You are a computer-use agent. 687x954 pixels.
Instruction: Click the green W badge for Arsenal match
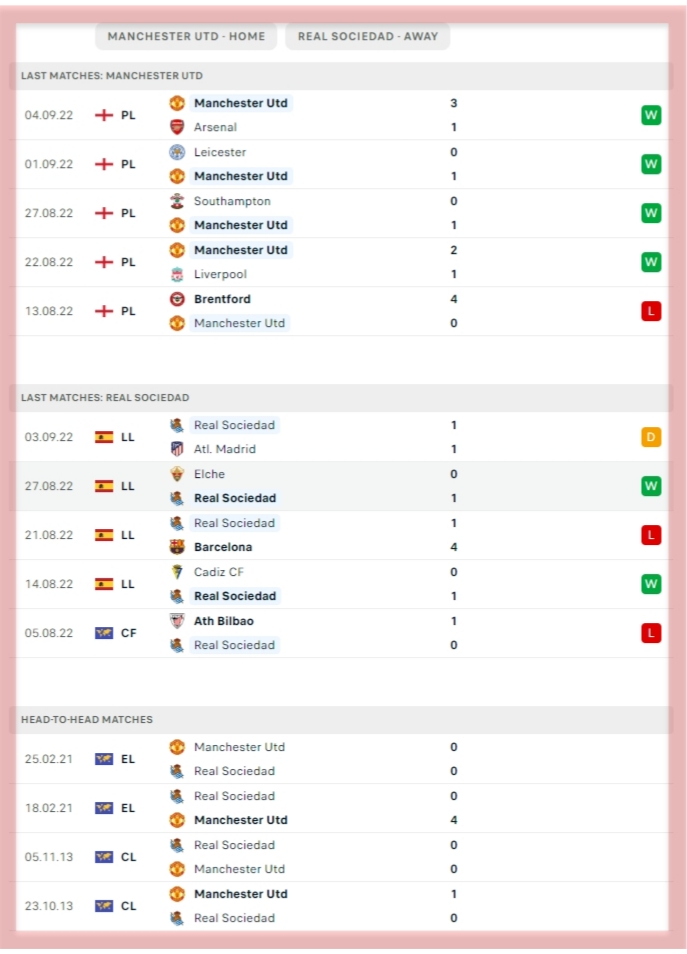pos(651,115)
